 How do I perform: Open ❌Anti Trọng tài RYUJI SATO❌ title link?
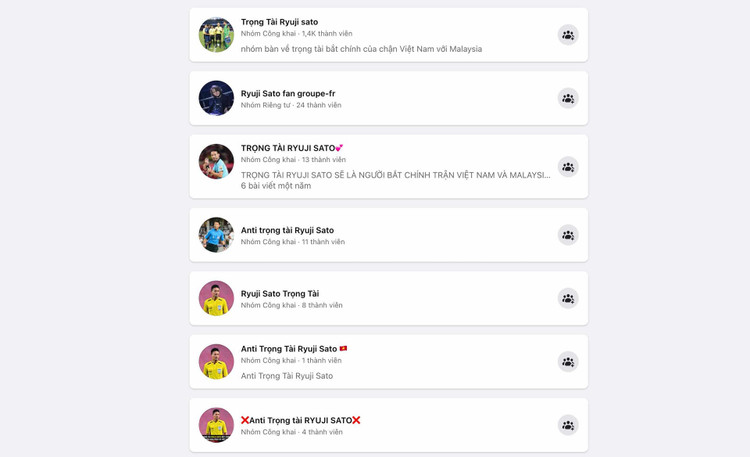[300, 420]
